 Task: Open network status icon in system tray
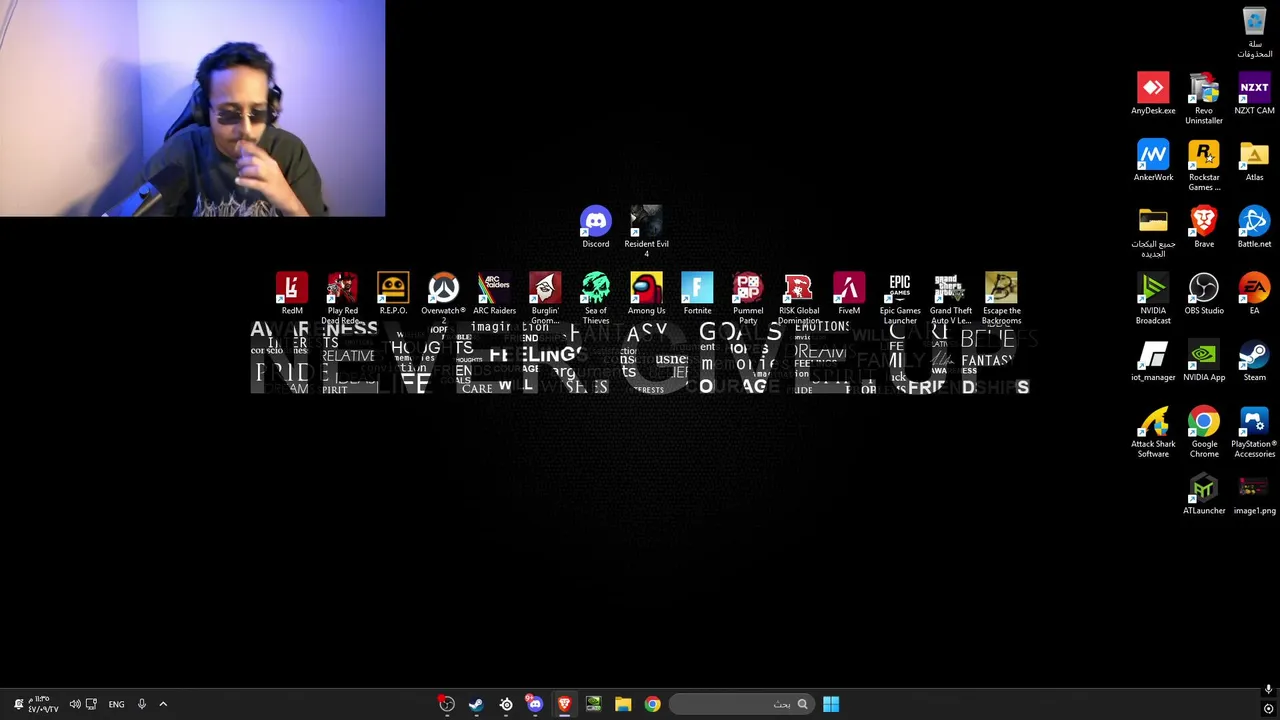(x=91, y=704)
